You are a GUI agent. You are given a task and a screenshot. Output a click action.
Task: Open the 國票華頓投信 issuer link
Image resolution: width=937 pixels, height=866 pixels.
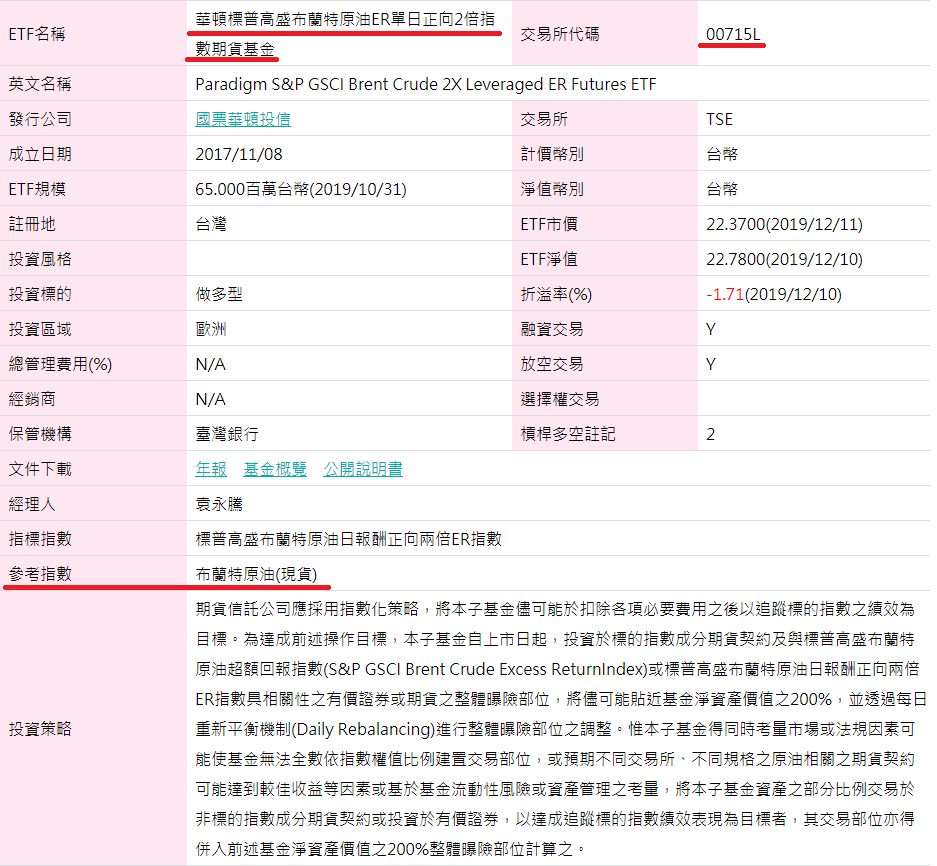pos(243,119)
